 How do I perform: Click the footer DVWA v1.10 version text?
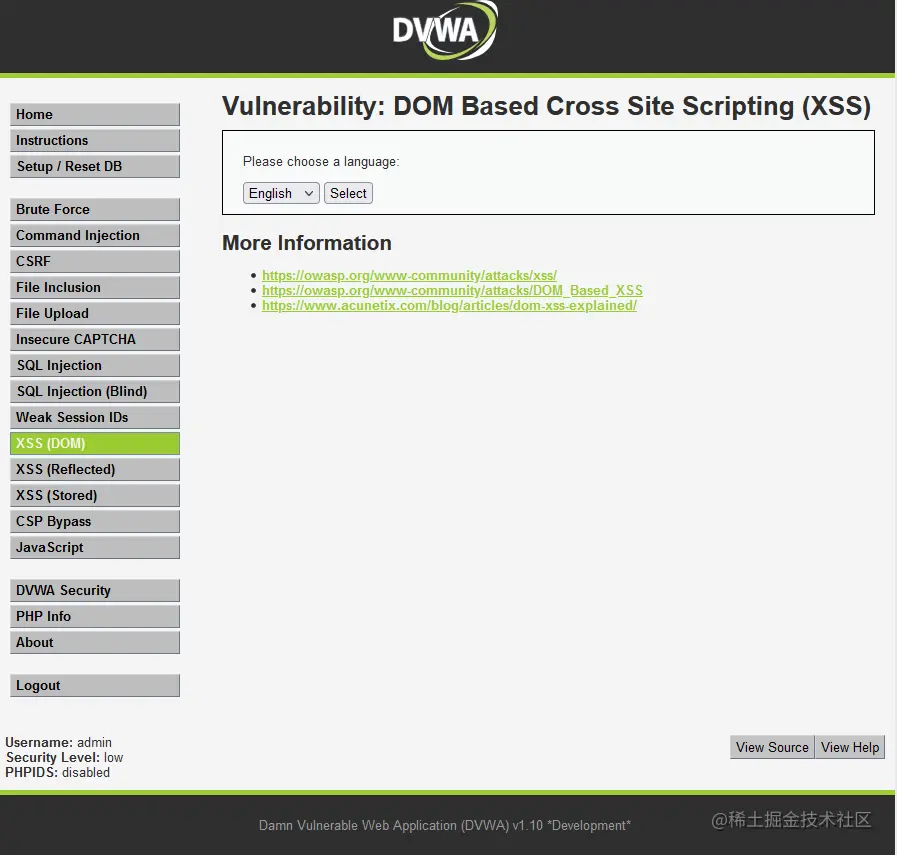pos(444,825)
